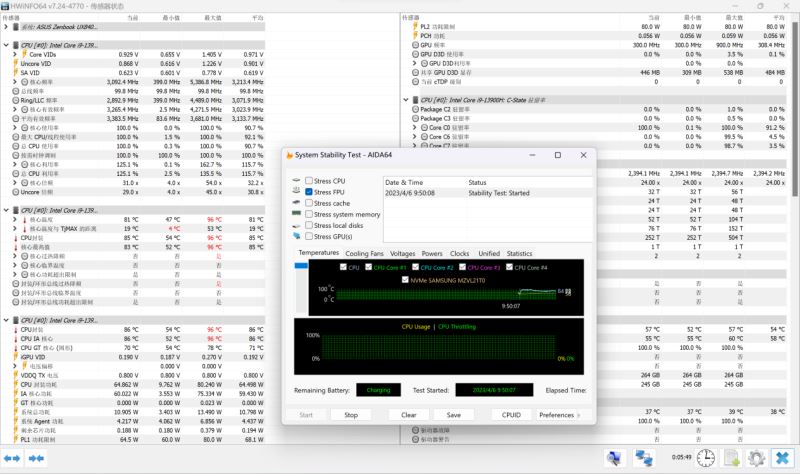Screen dimensions: 800x474
Task: Expand the Core C0 residency row
Action: (415, 128)
